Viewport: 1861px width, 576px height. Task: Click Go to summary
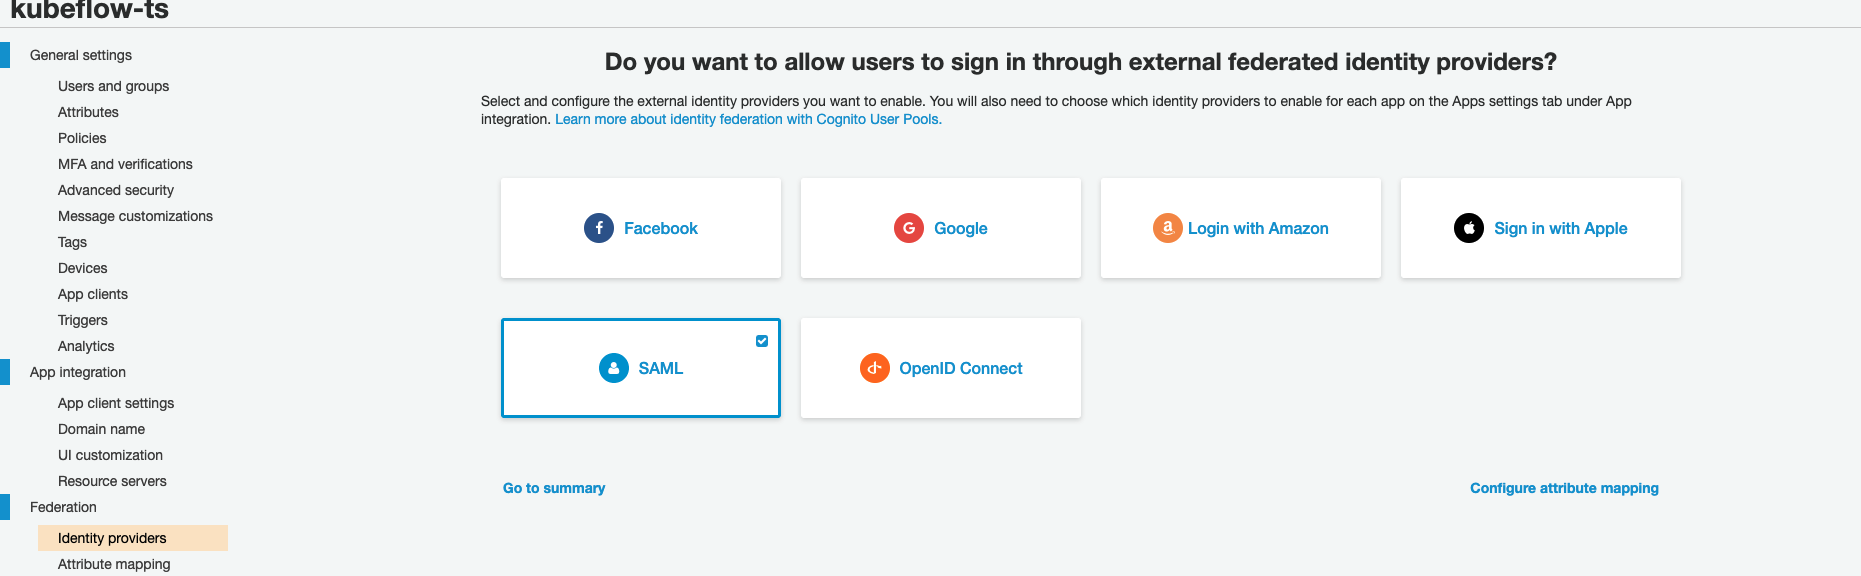click(554, 488)
